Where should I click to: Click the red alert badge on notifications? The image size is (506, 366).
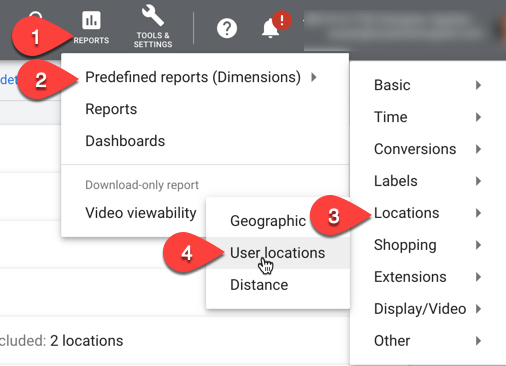click(282, 20)
